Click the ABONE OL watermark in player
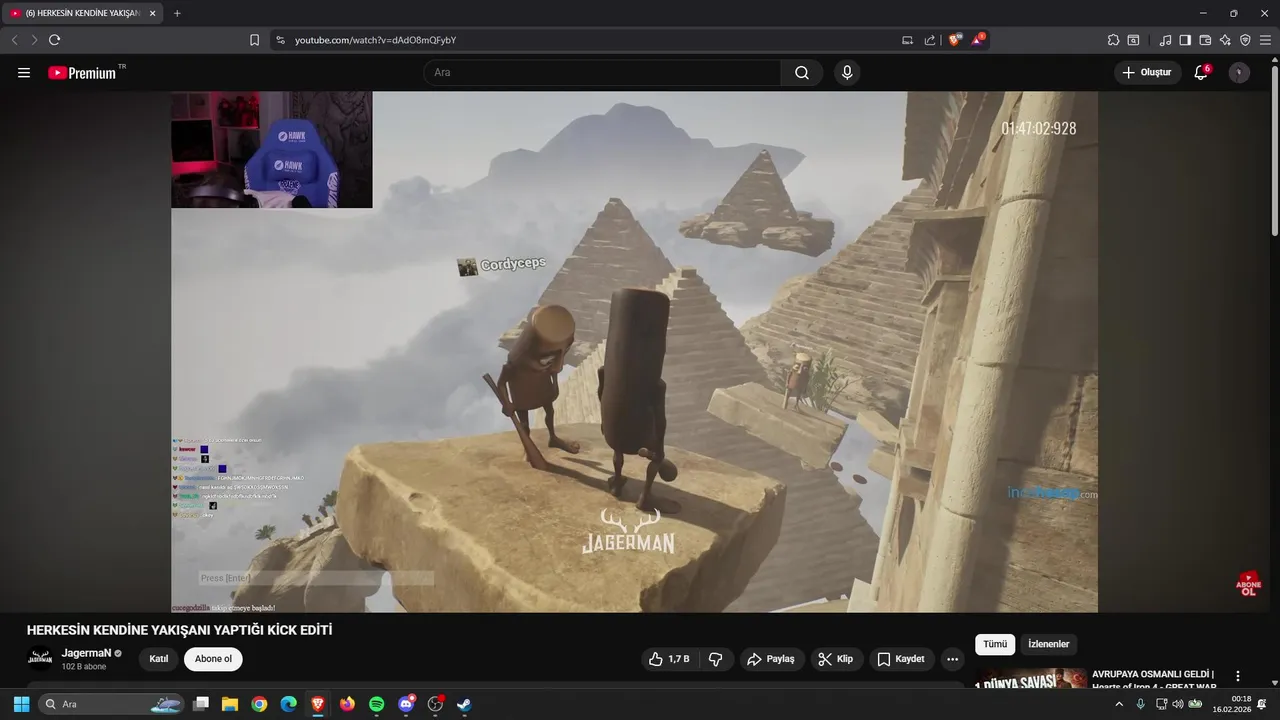The width and height of the screenshot is (1280, 720). [1248, 584]
